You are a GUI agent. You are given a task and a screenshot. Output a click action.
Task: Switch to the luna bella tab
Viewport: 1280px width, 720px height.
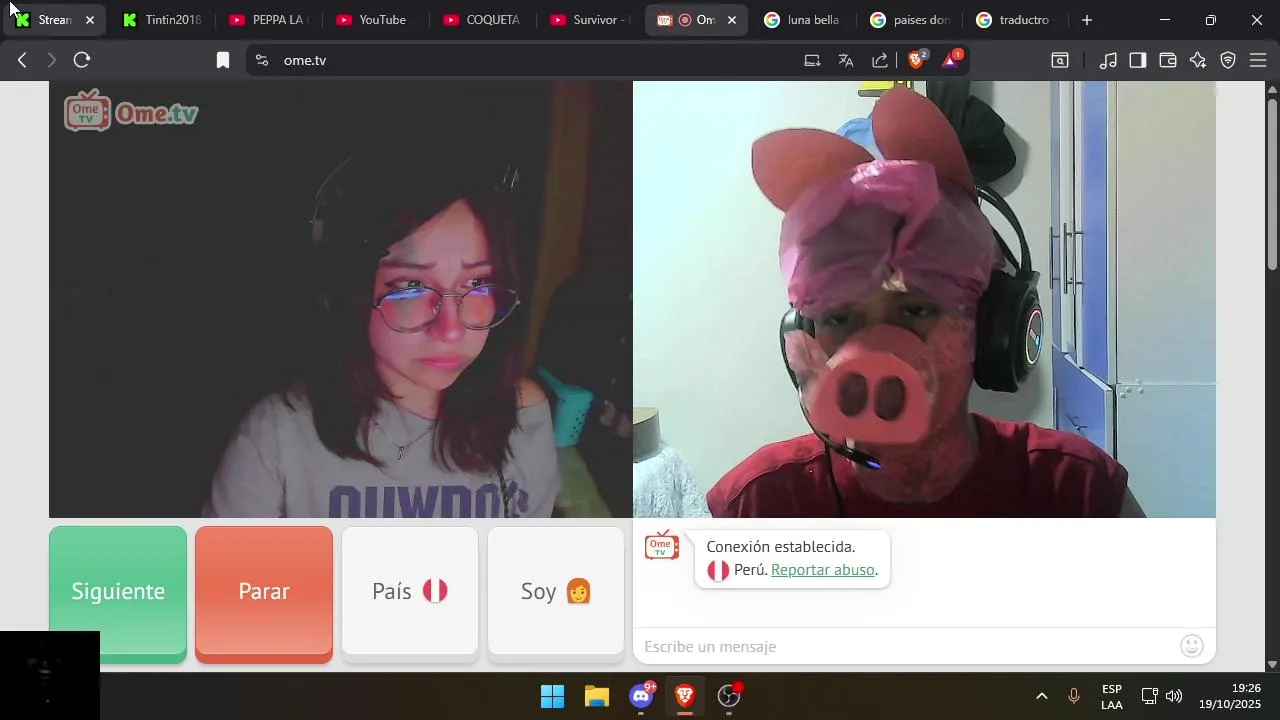pyautogui.click(x=803, y=20)
